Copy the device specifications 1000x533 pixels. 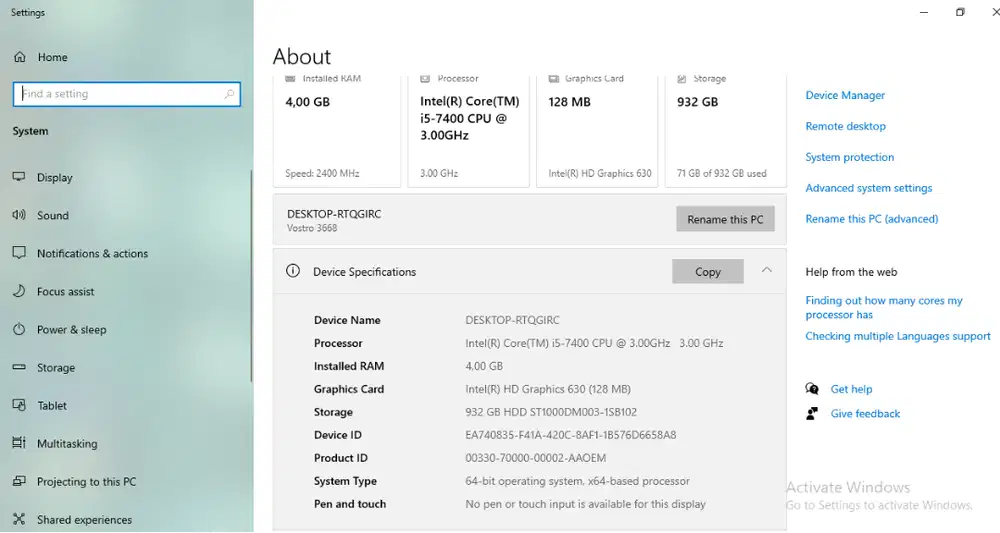click(x=707, y=271)
